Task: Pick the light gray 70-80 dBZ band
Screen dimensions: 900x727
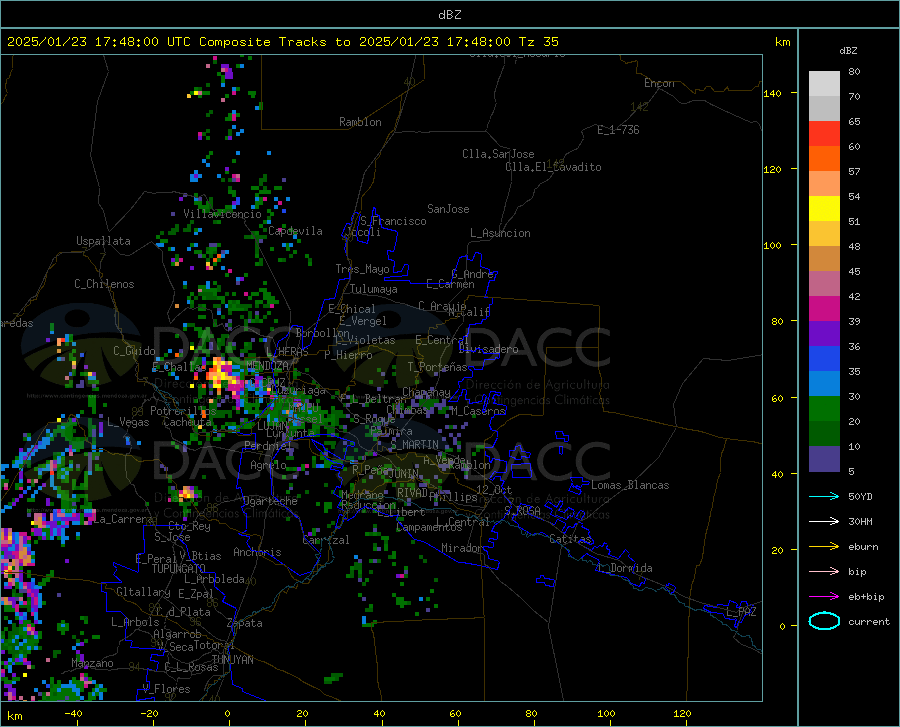Action: coord(824,84)
